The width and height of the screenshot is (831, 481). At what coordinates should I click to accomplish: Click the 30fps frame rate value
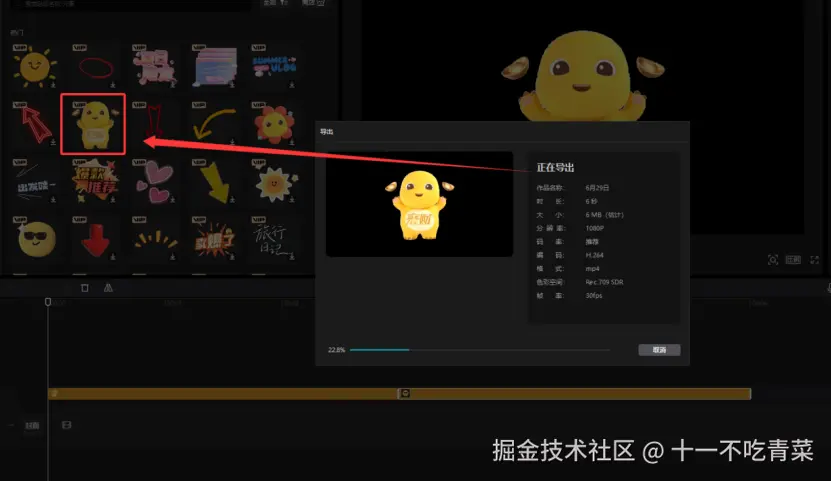tap(594, 295)
